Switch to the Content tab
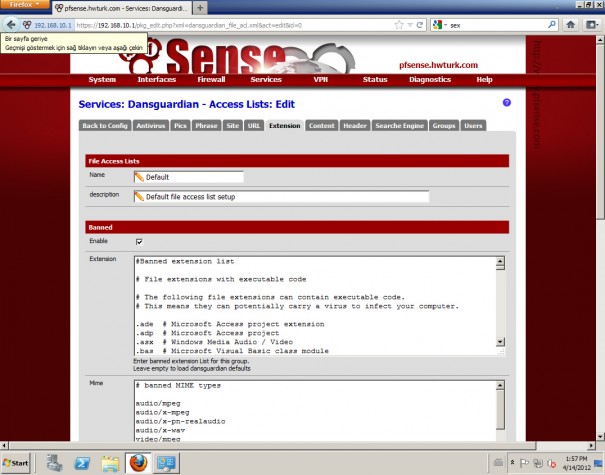Viewport: 605px width, 475px height. pos(321,126)
